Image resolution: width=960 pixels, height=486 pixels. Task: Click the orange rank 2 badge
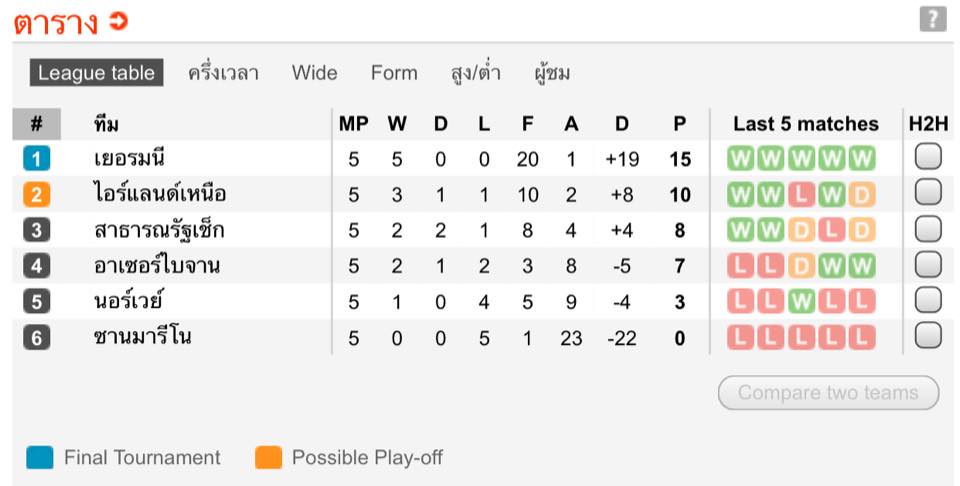[x=36, y=194]
